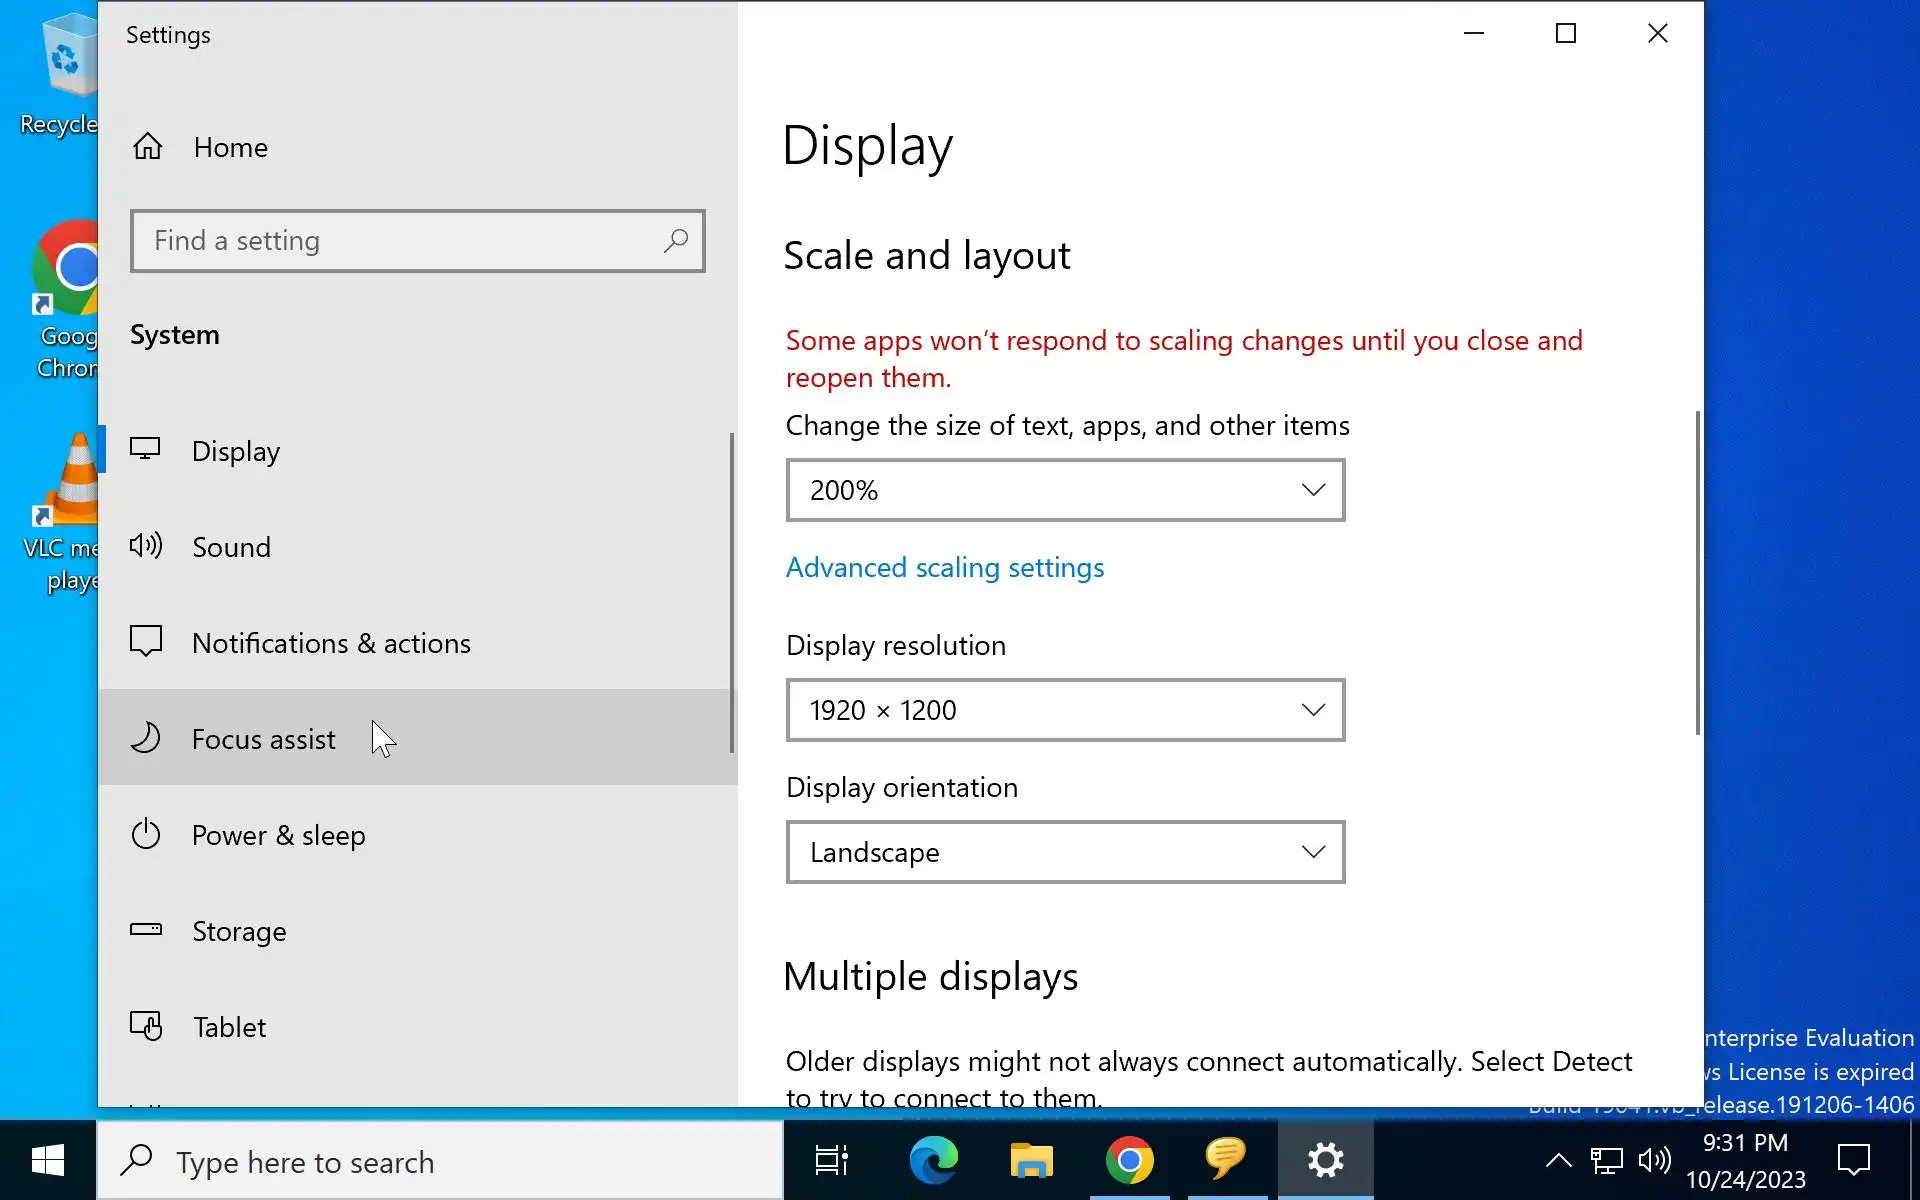
Task: Click the Tablet icon in sidebar
Action: pyautogui.click(x=146, y=1026)
